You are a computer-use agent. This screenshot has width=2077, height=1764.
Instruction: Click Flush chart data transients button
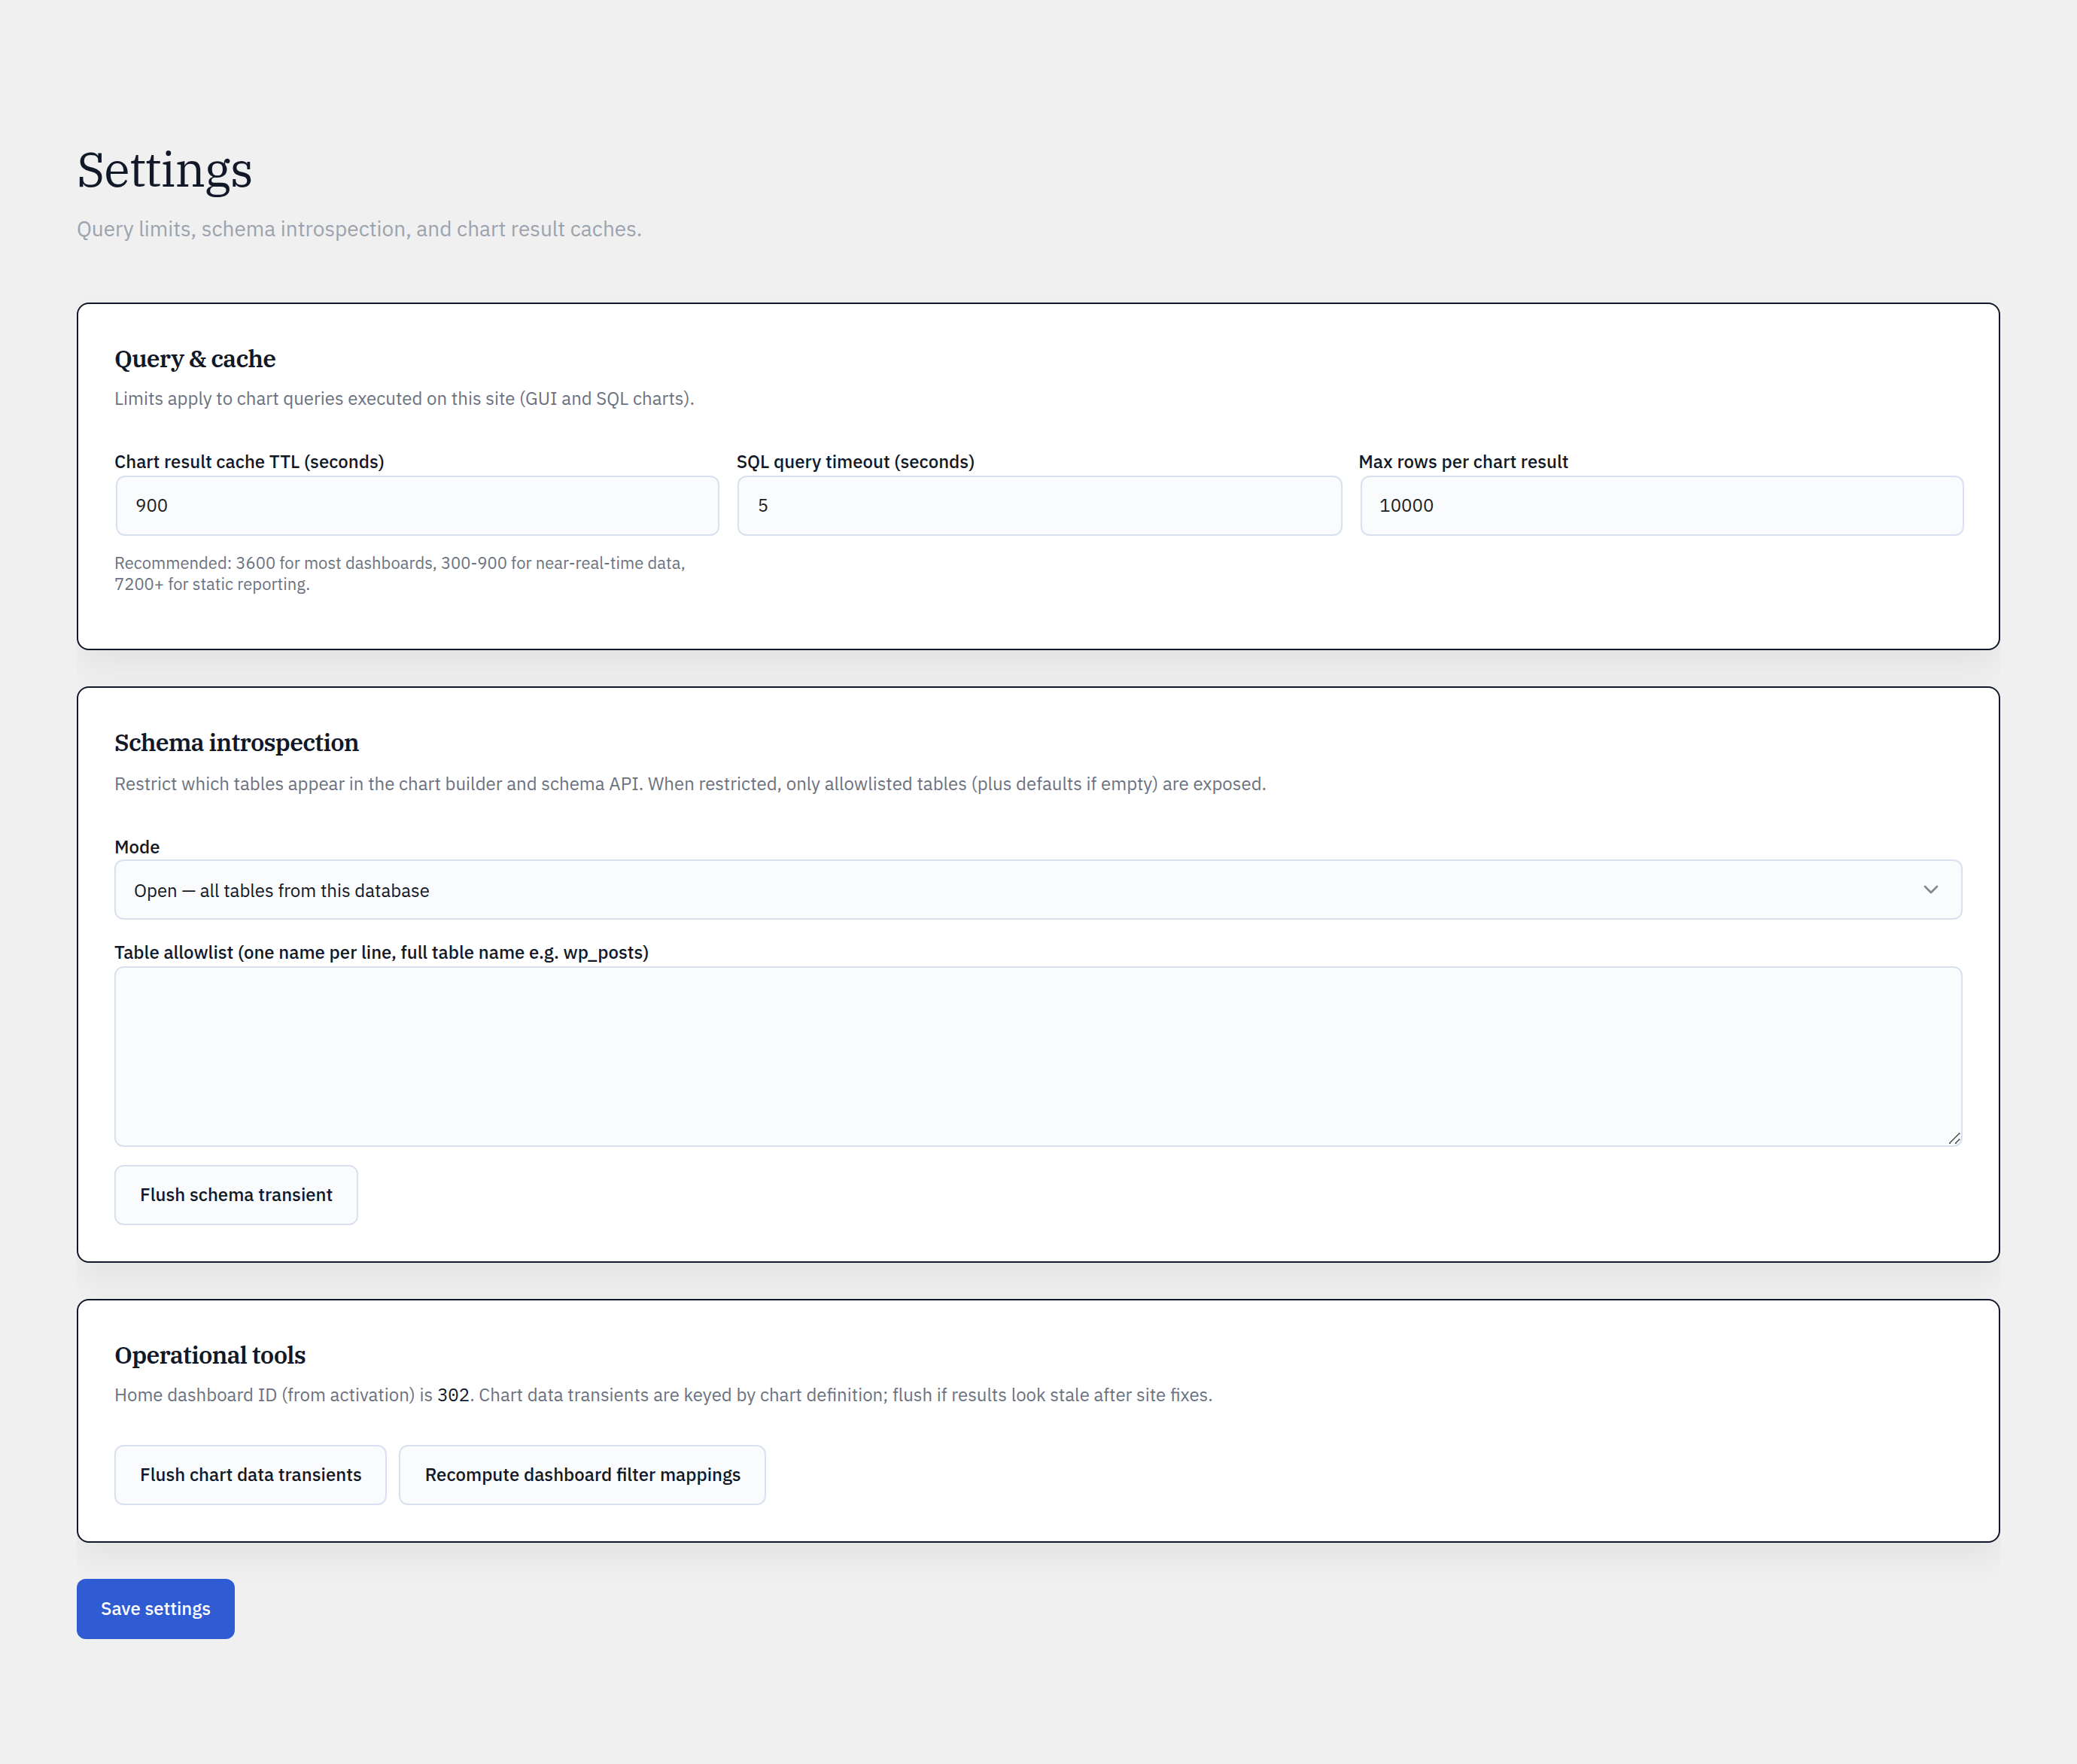point(250,1475)
